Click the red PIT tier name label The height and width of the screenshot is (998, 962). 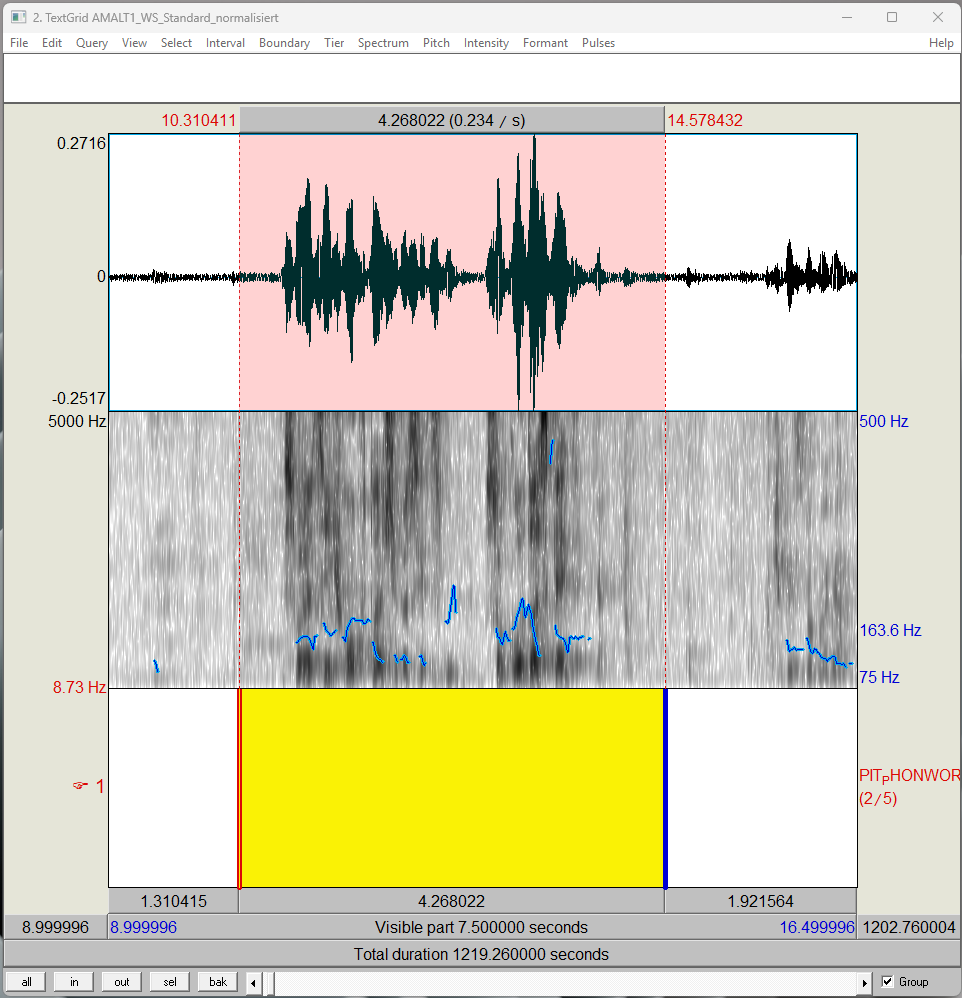pos(910,775)
